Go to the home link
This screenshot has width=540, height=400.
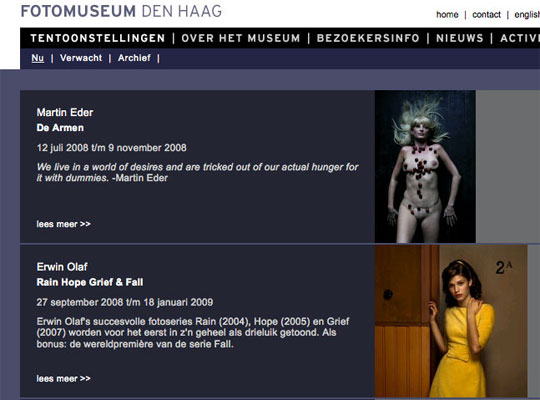447,15
